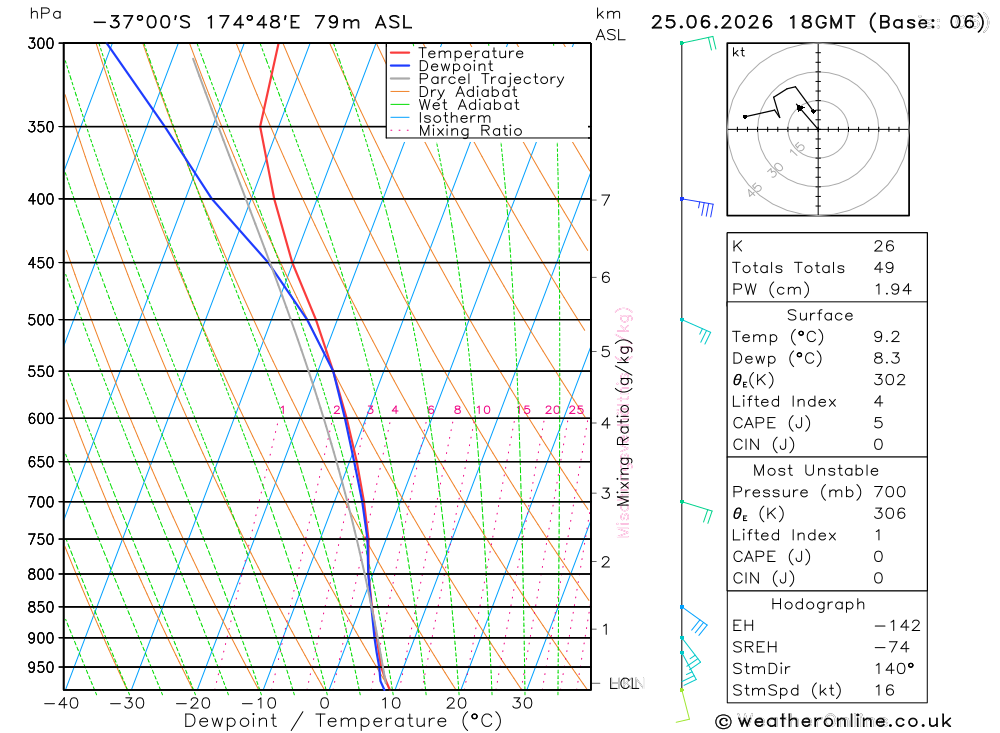Click the 850 hPa pressure axis label
Image resolution: width=1000 pixels, height=733 pixels.
(41, 607)
